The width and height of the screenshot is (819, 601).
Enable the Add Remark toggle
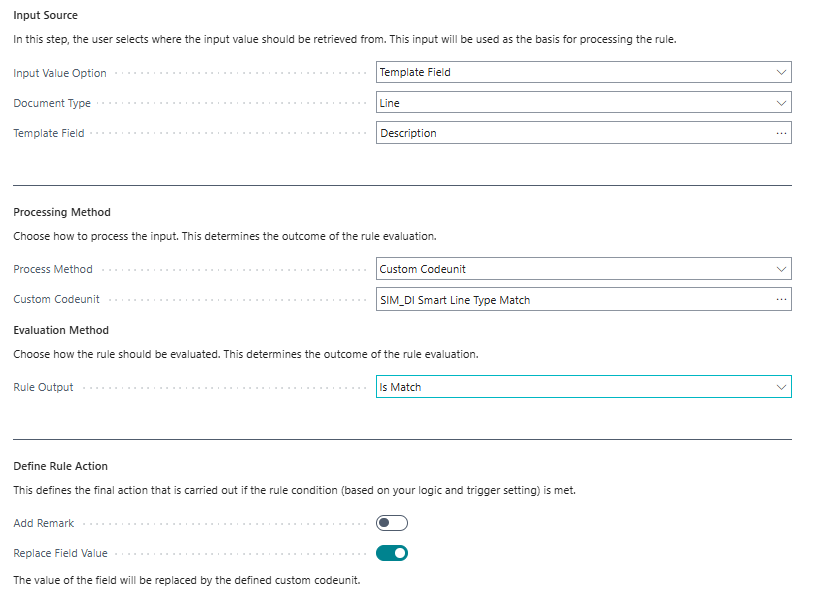coord(391,522)
